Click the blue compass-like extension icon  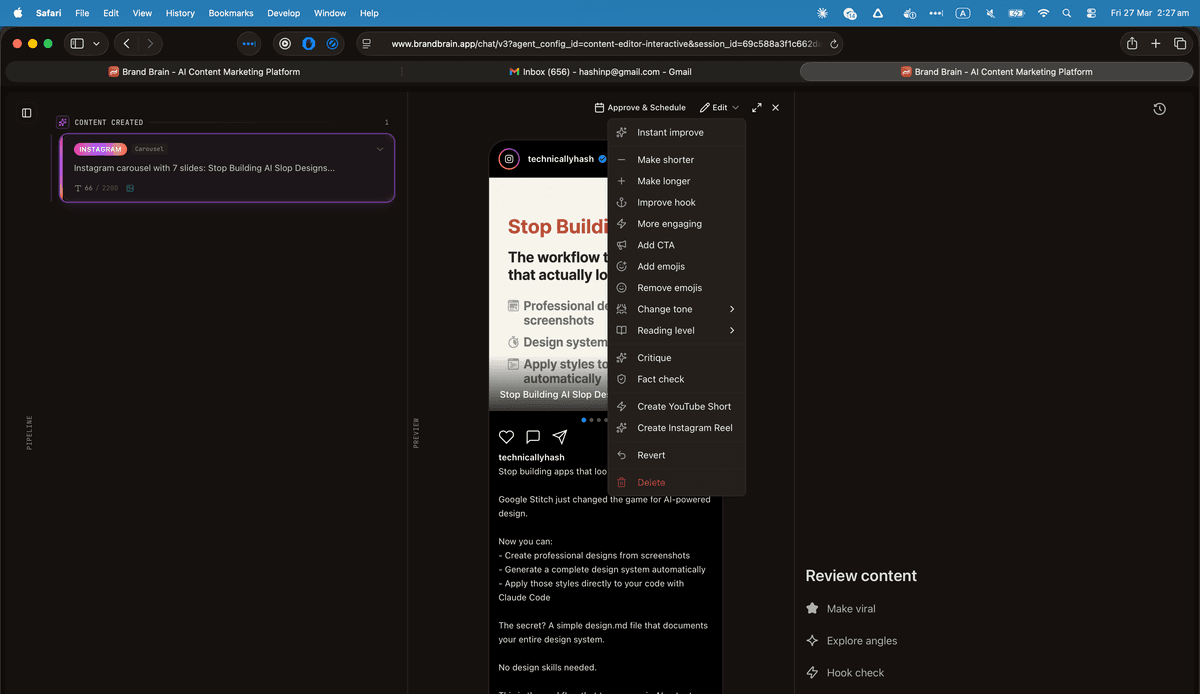click(x=333, y=44)
